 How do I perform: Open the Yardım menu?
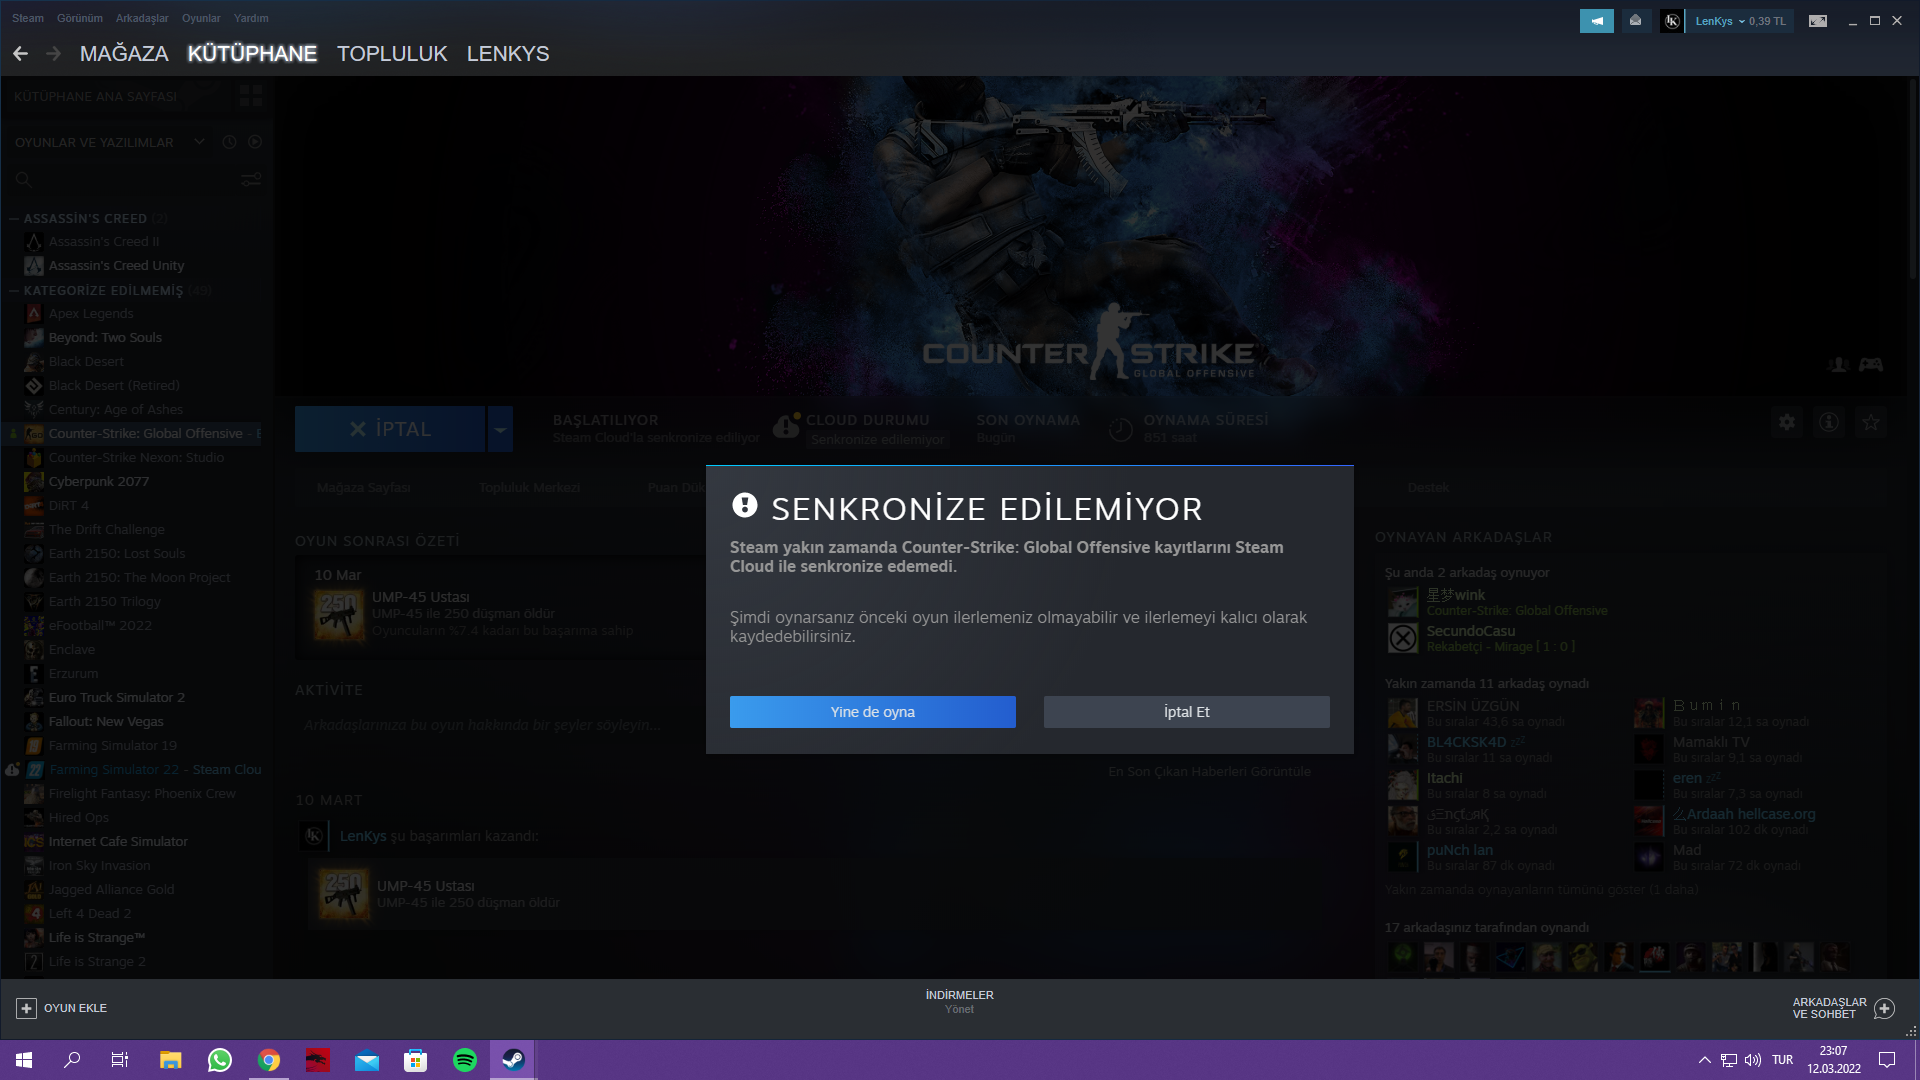[x=251, y=18]
